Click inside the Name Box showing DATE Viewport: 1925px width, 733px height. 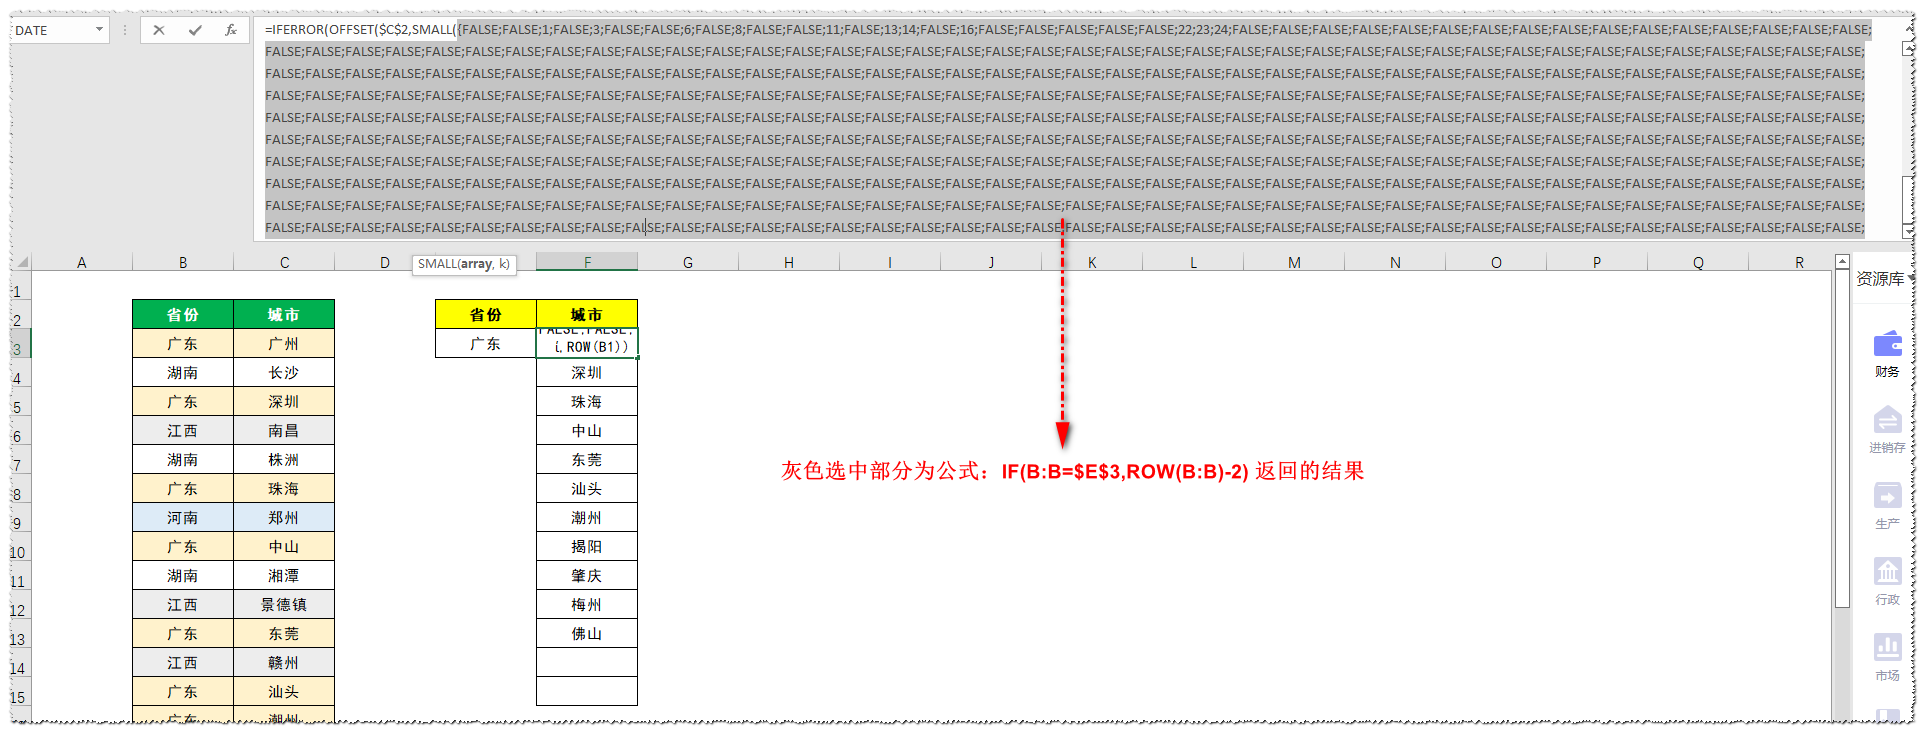tap(50, 30)
